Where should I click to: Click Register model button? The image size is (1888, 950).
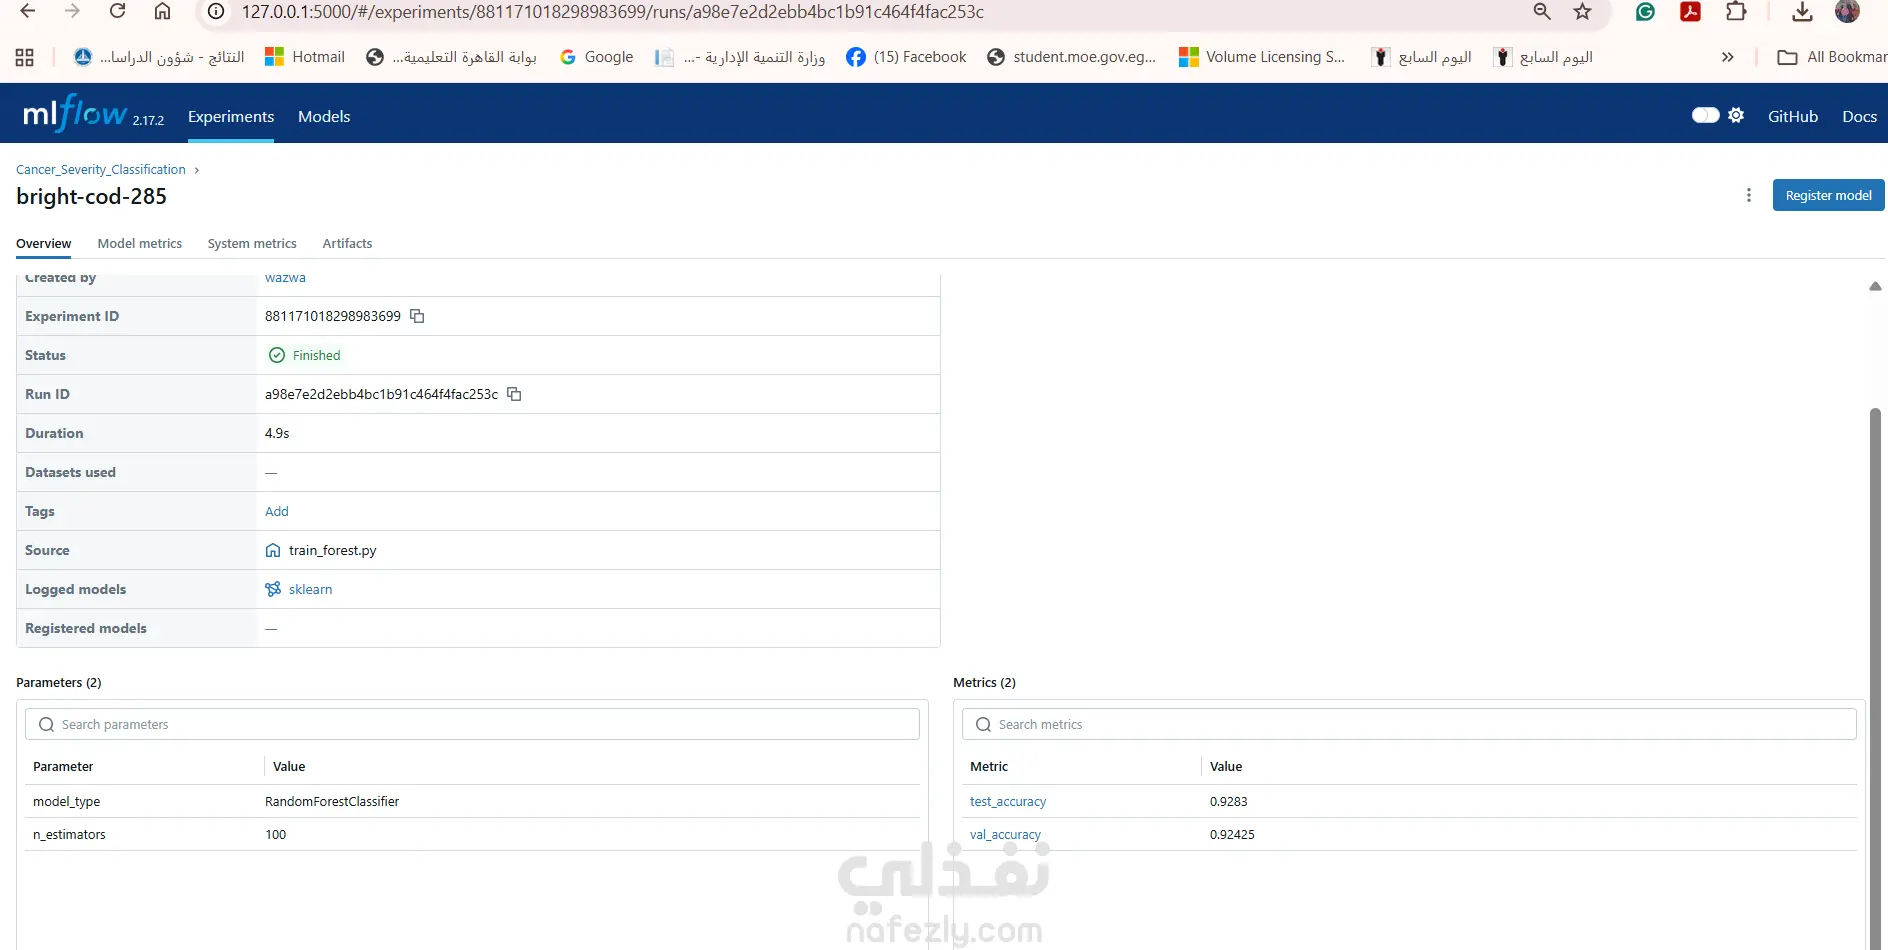click(1828, 195)
